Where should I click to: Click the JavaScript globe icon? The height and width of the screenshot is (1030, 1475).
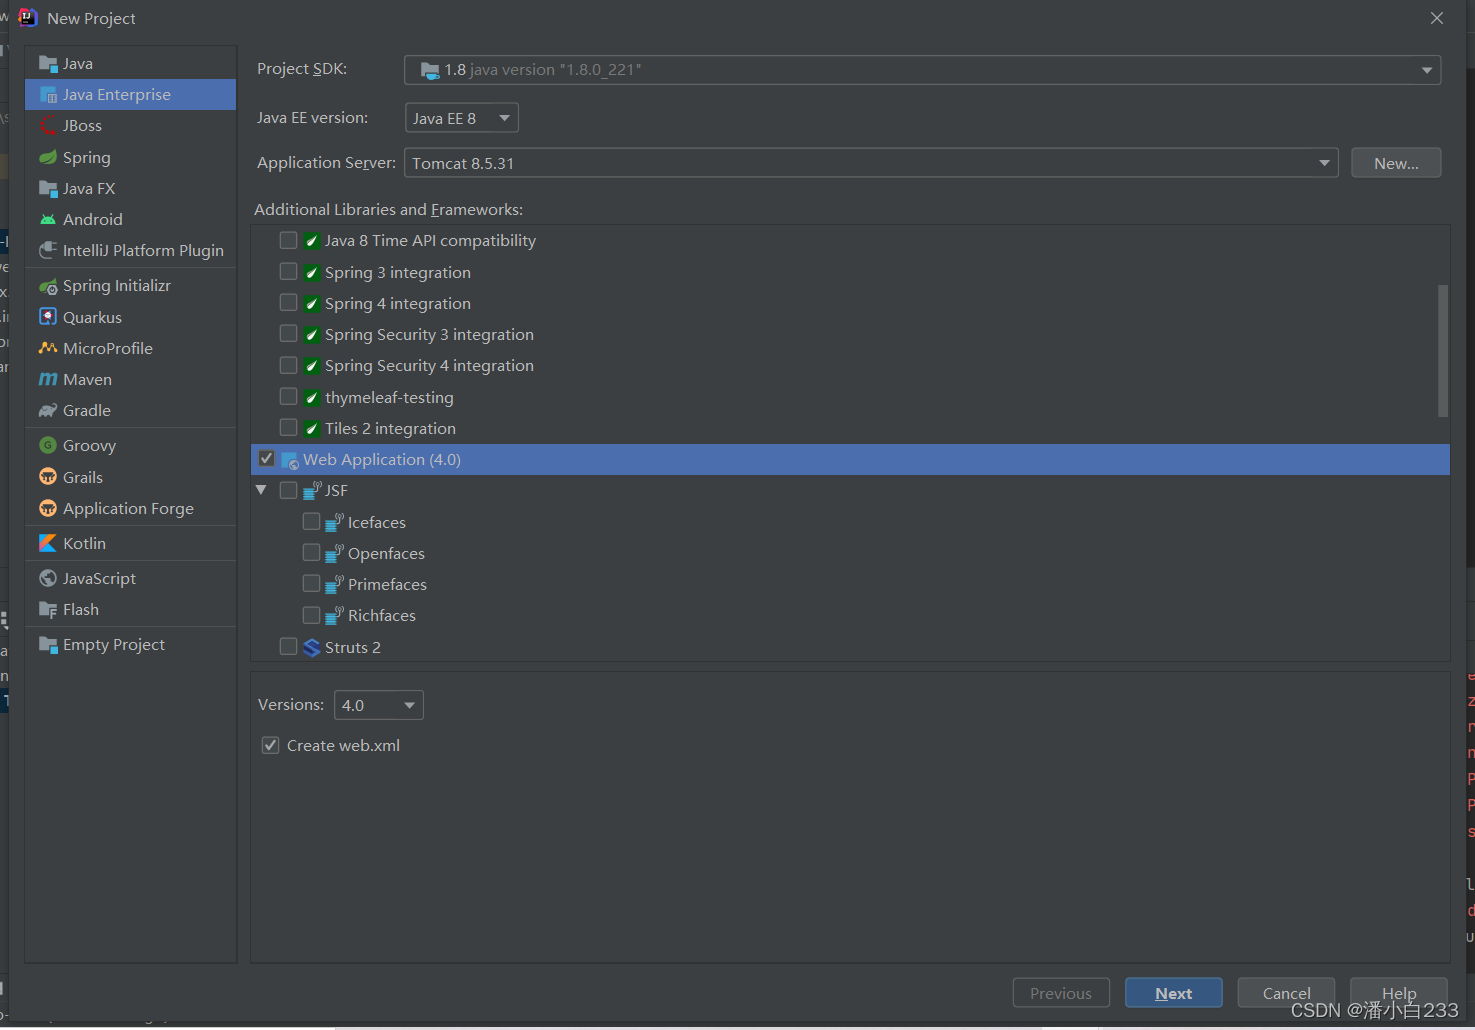pyautogui.click(x=48, y=578)
